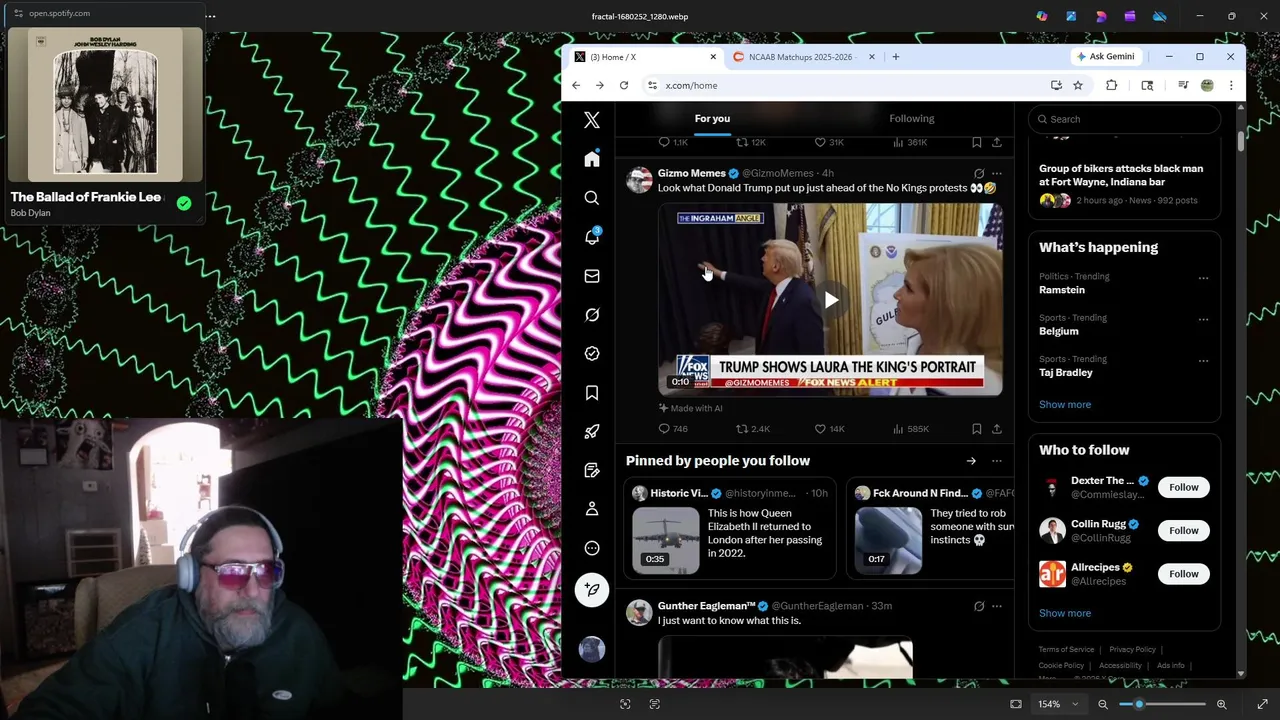Viewport: 1280px width, 720px height.
Task: Reply to the Gizmo Memes post
Action: (x=672, y=429)
